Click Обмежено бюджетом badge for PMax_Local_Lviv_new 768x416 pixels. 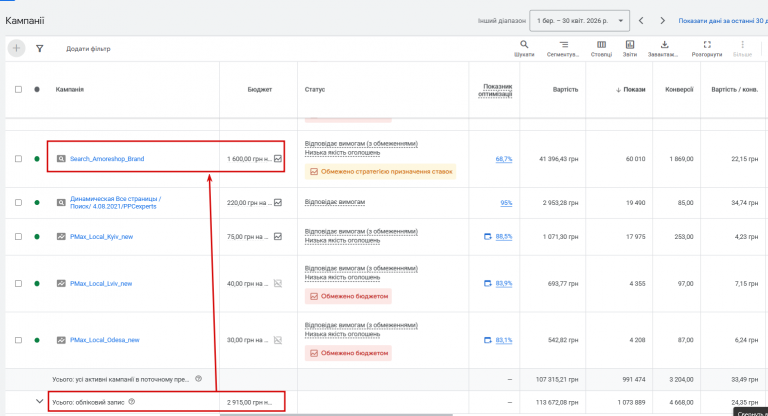pos(348,296)
